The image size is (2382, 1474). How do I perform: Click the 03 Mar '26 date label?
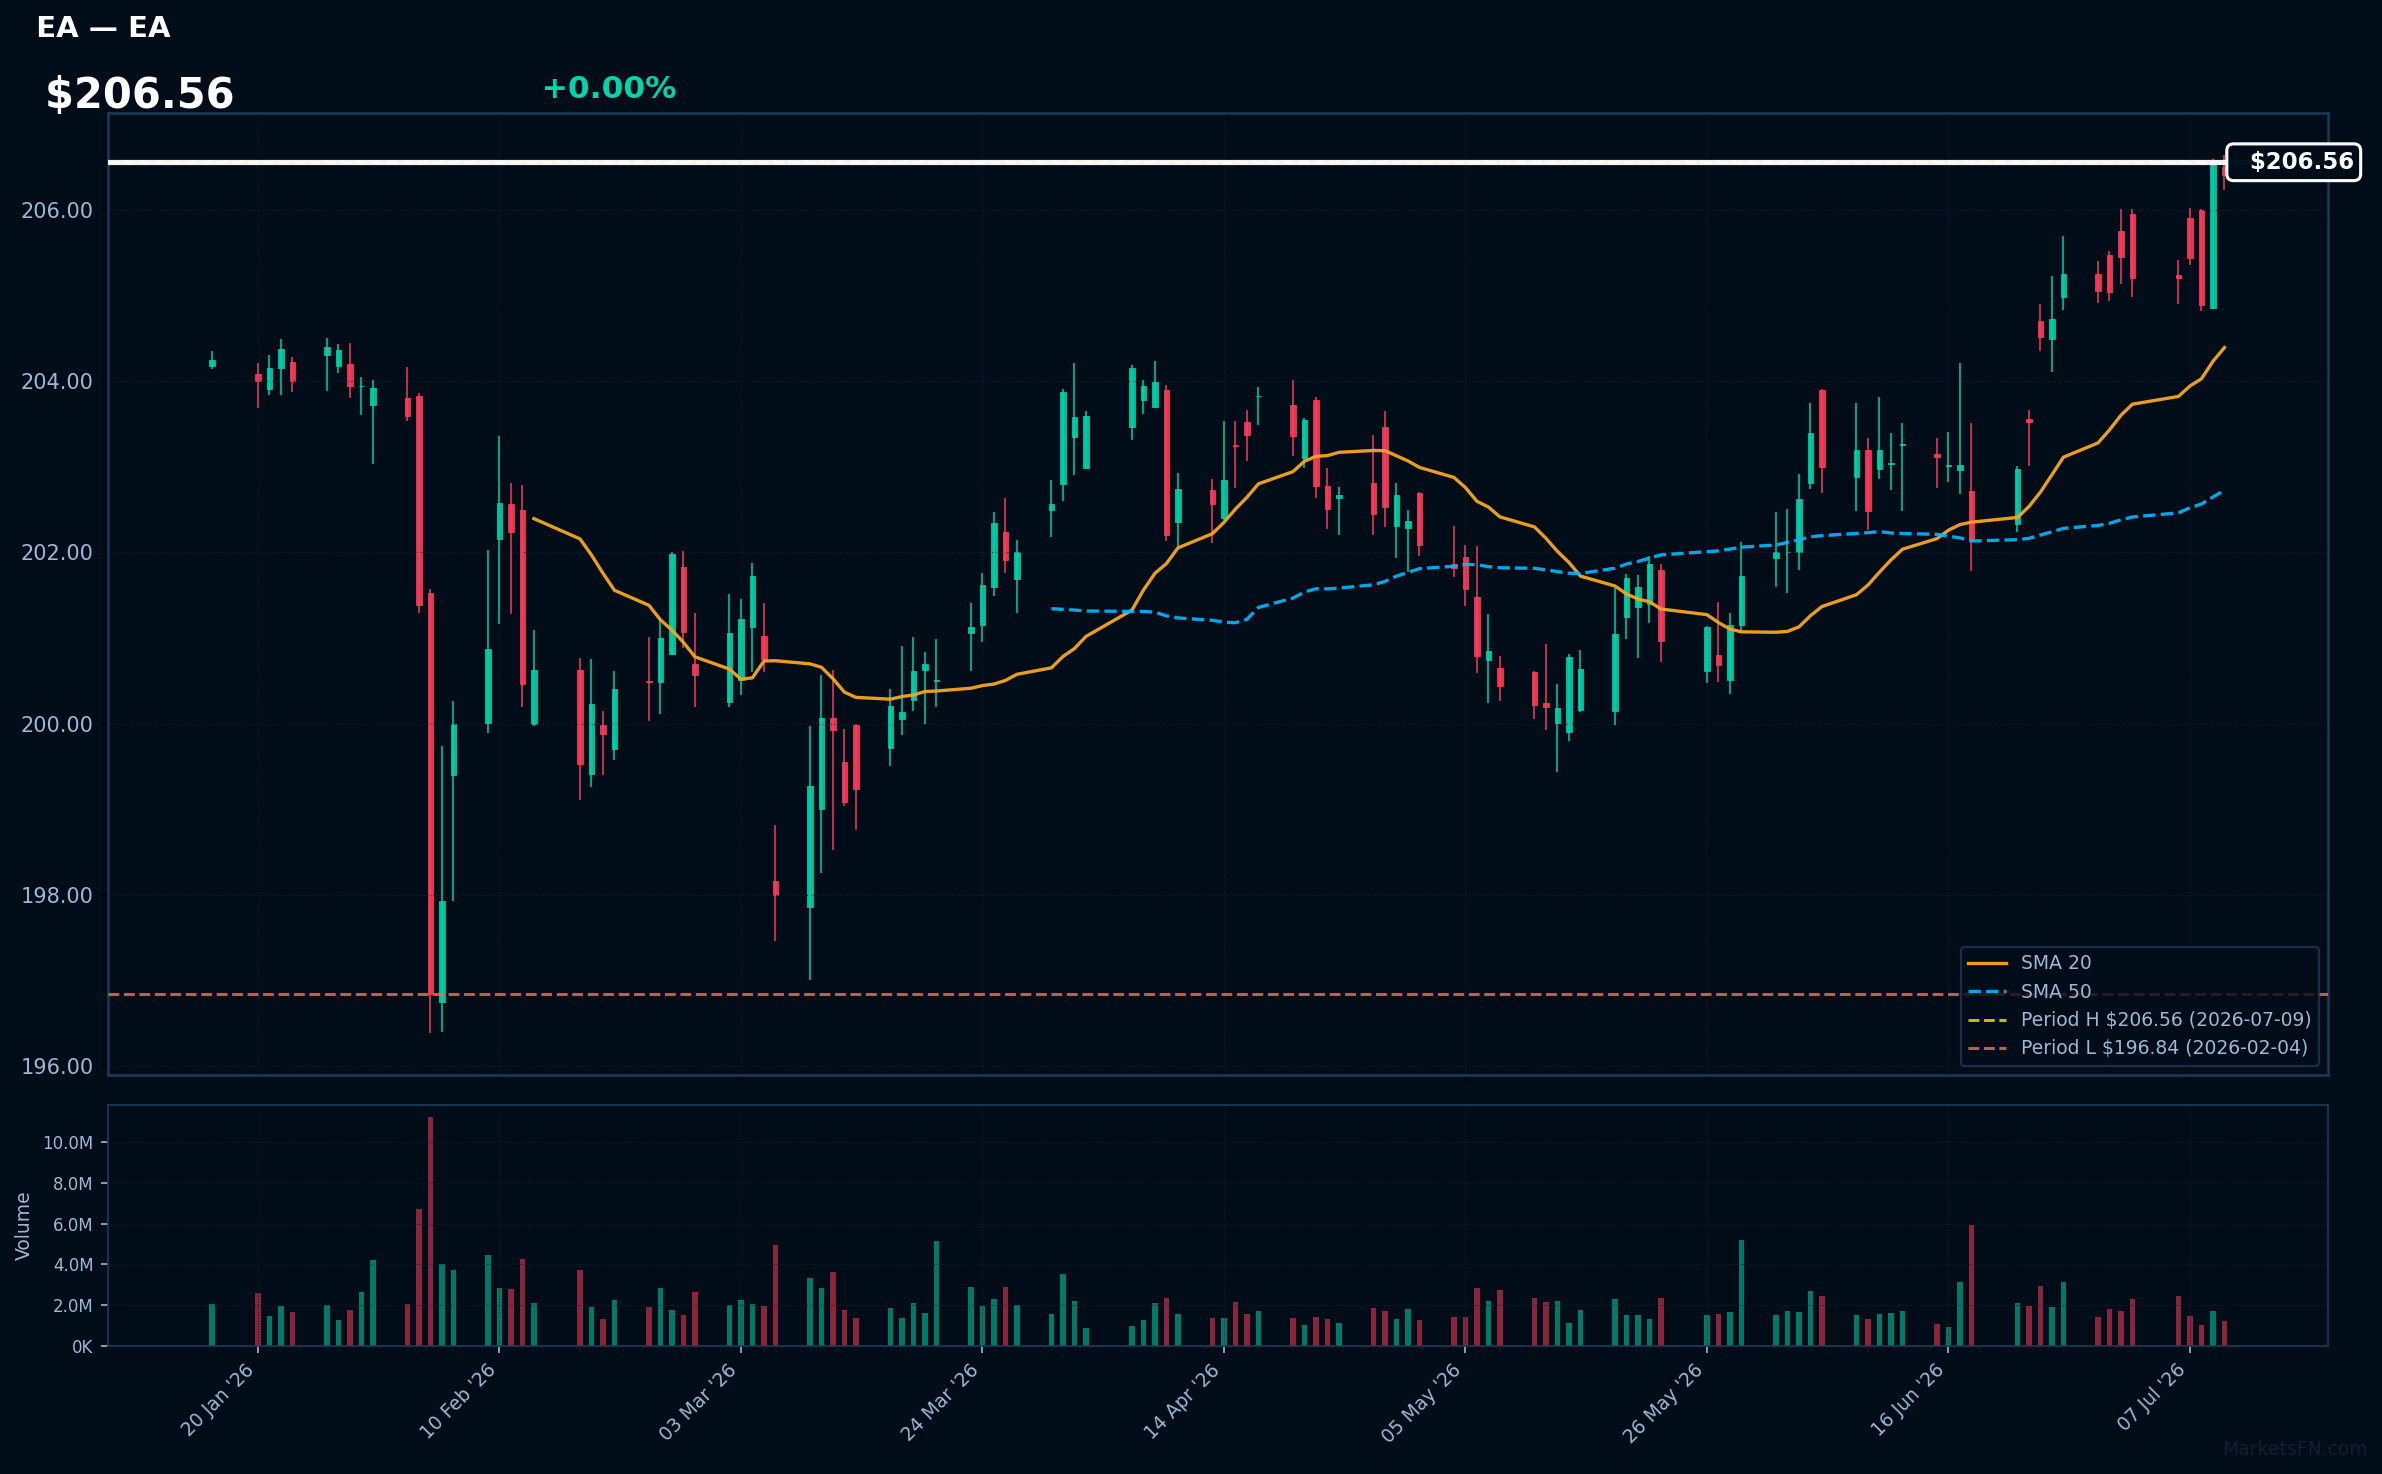click(698, 1400)
